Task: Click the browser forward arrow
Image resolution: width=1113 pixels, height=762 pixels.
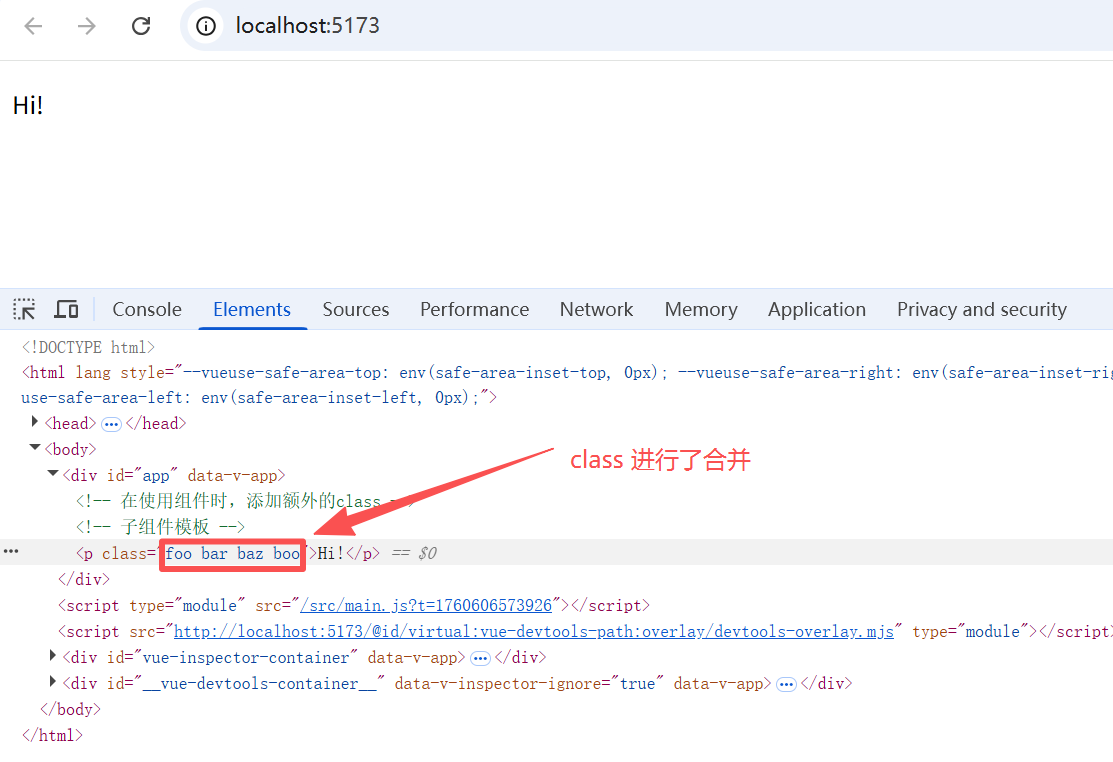Action: (87, 26)
